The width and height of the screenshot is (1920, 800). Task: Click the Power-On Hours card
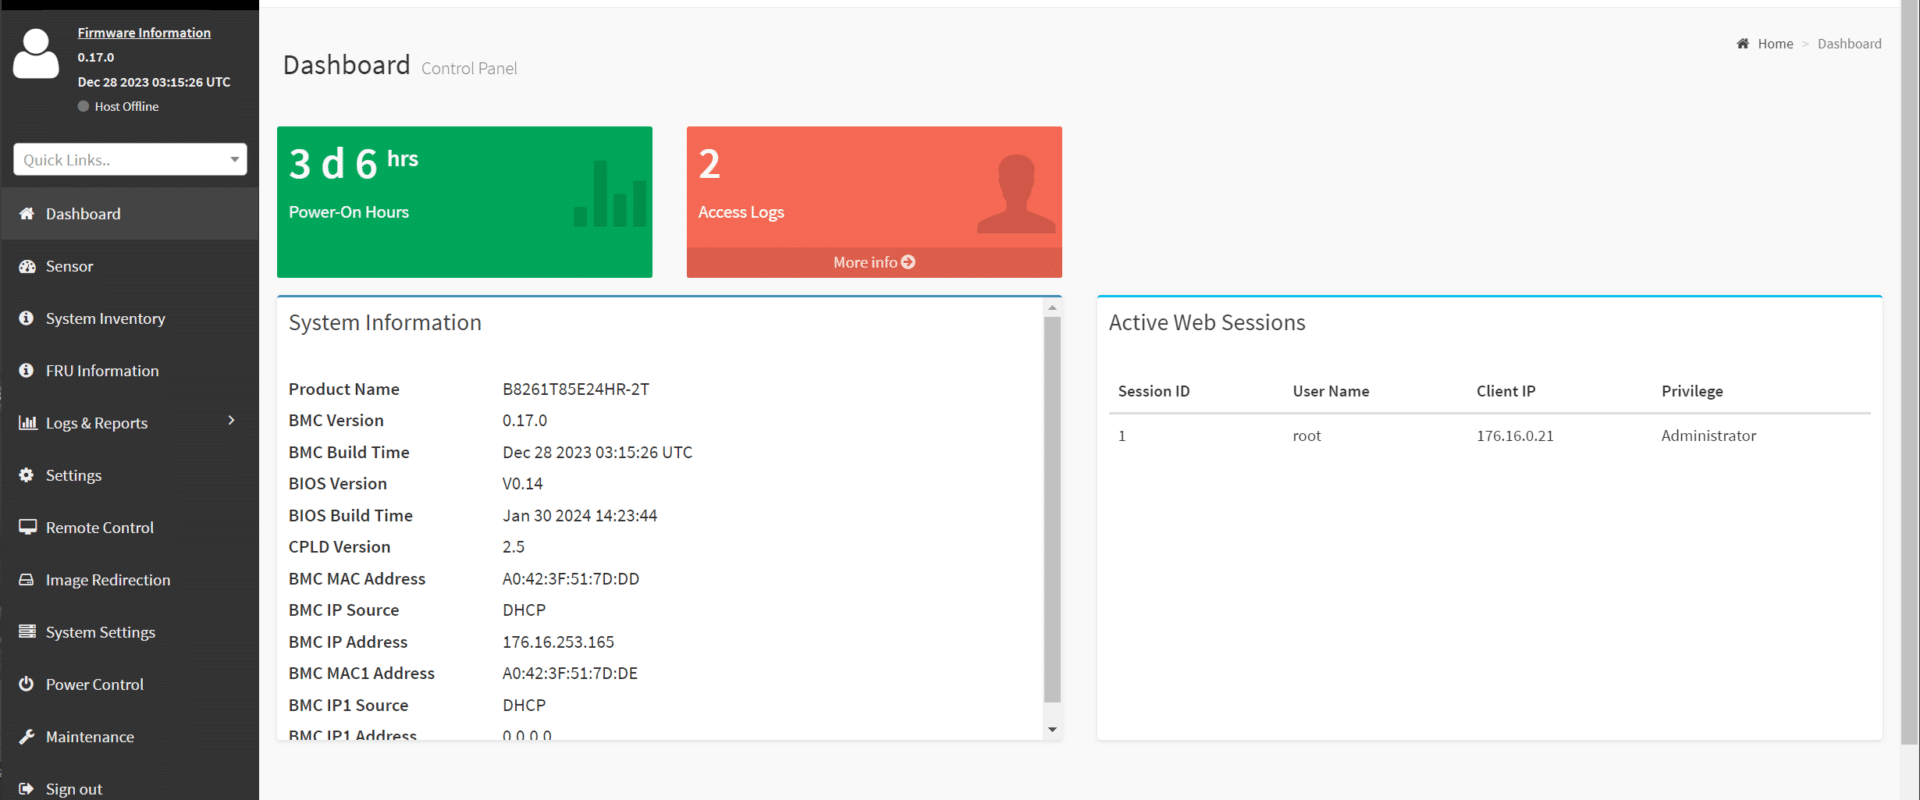coord(464,201)
